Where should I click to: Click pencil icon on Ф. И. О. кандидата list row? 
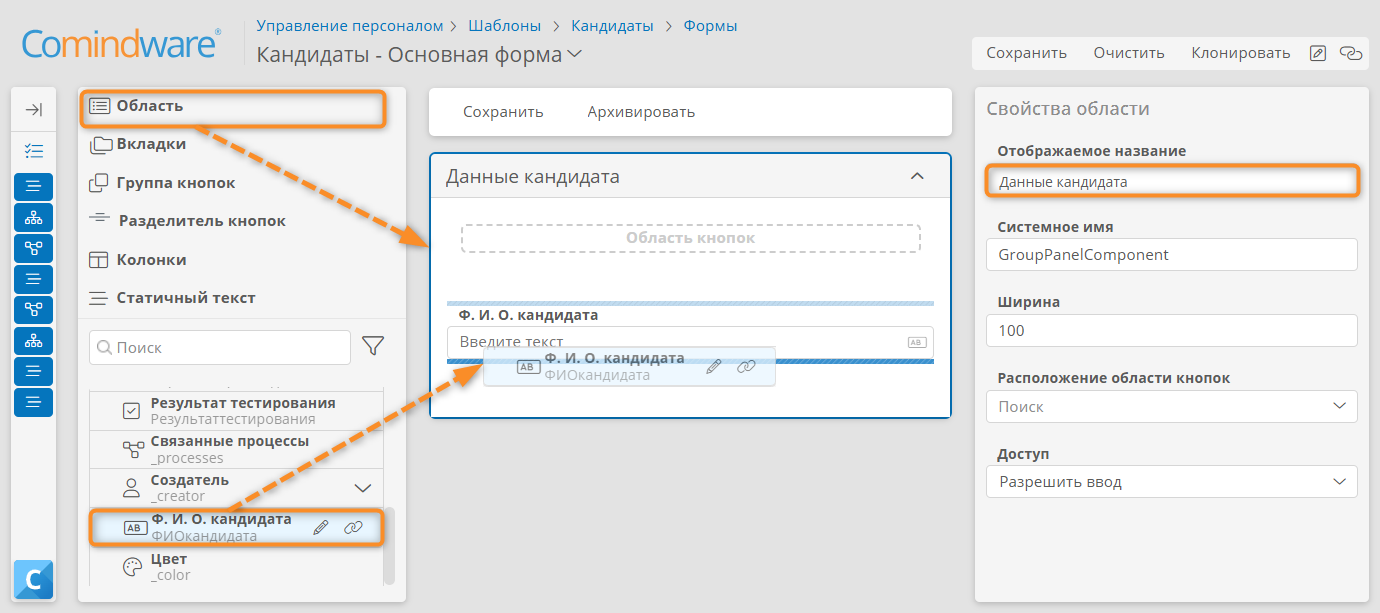pyautogui.click(x=320, y=527)
